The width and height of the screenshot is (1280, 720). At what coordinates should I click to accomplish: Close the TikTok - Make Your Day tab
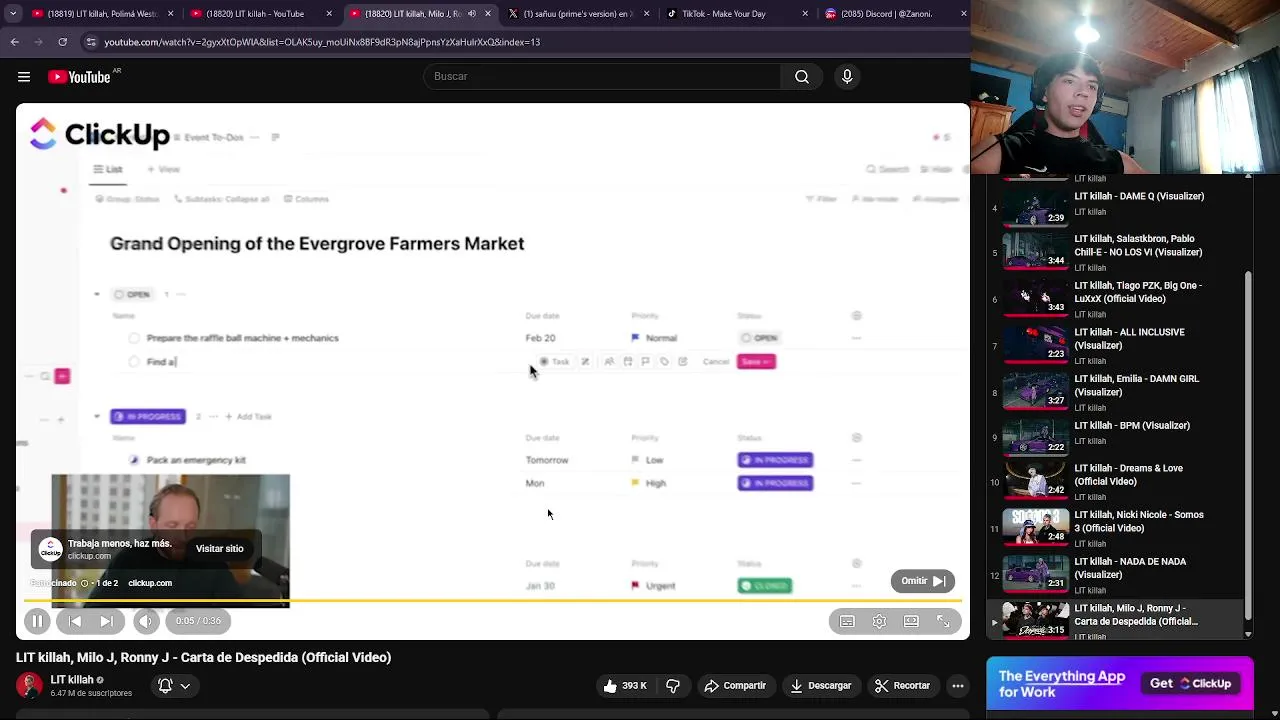click(805, 14)
